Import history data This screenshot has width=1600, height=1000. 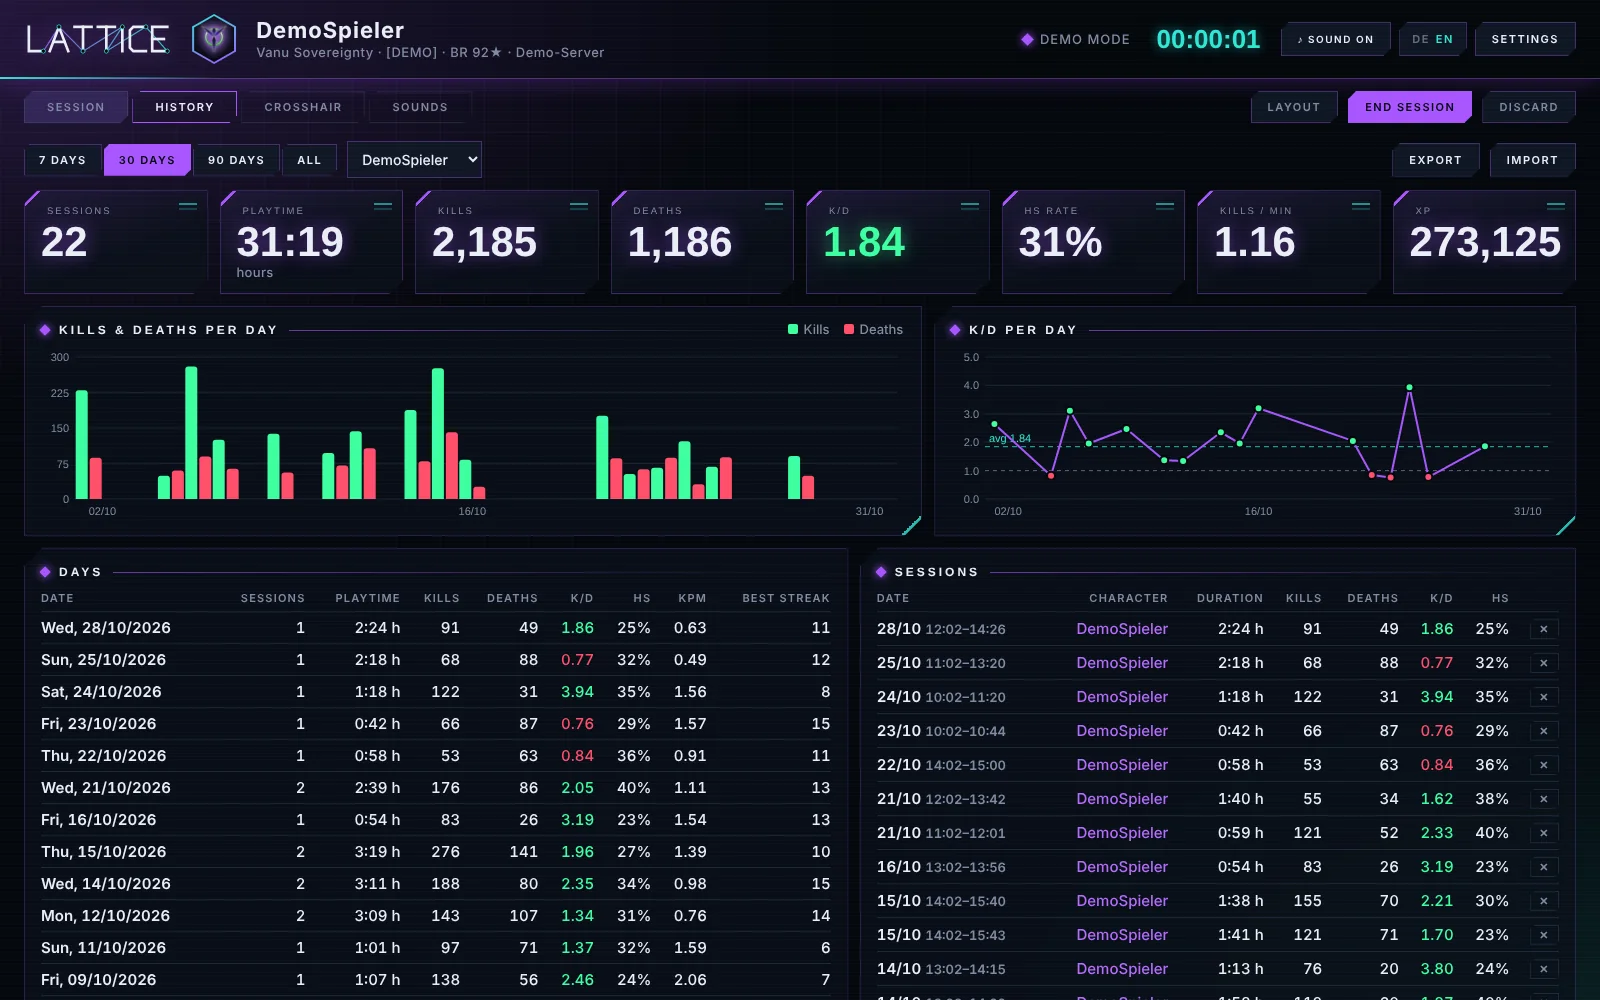tap(1532, 160)
